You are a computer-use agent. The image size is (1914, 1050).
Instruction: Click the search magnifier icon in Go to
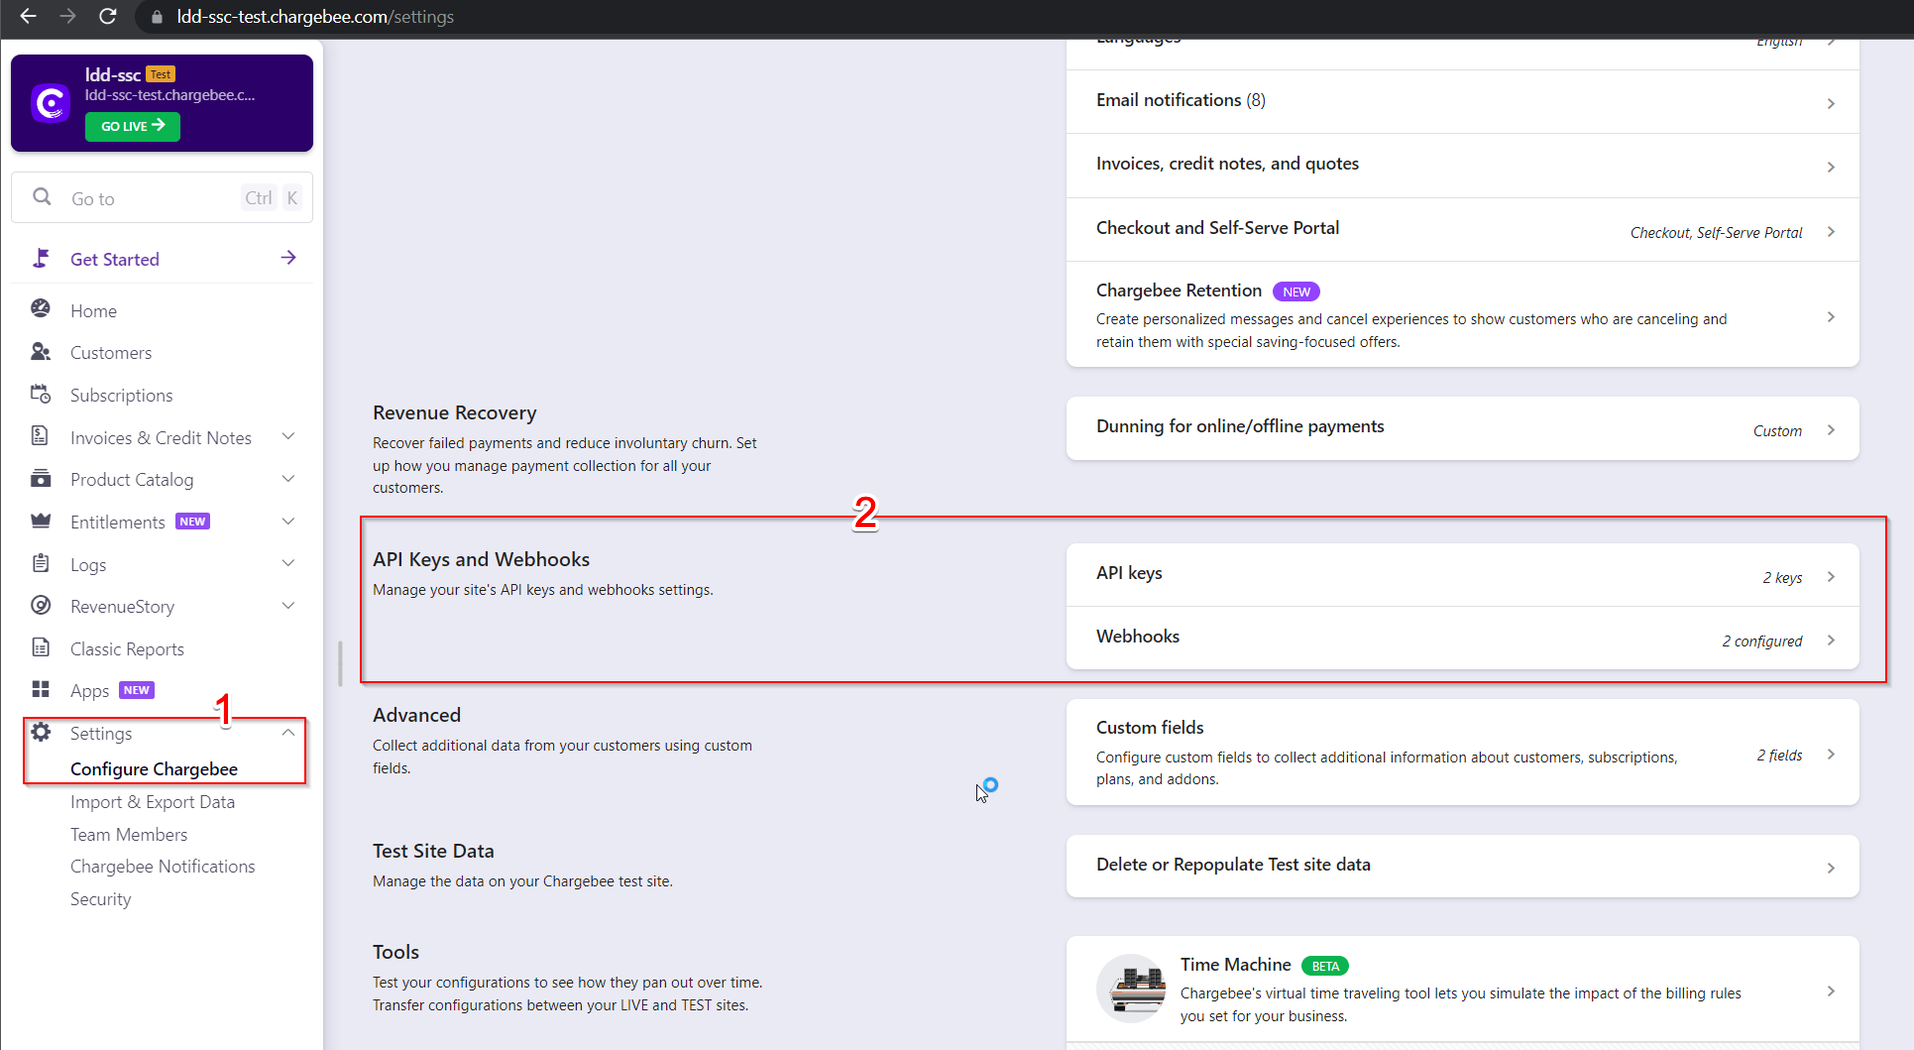41,197
